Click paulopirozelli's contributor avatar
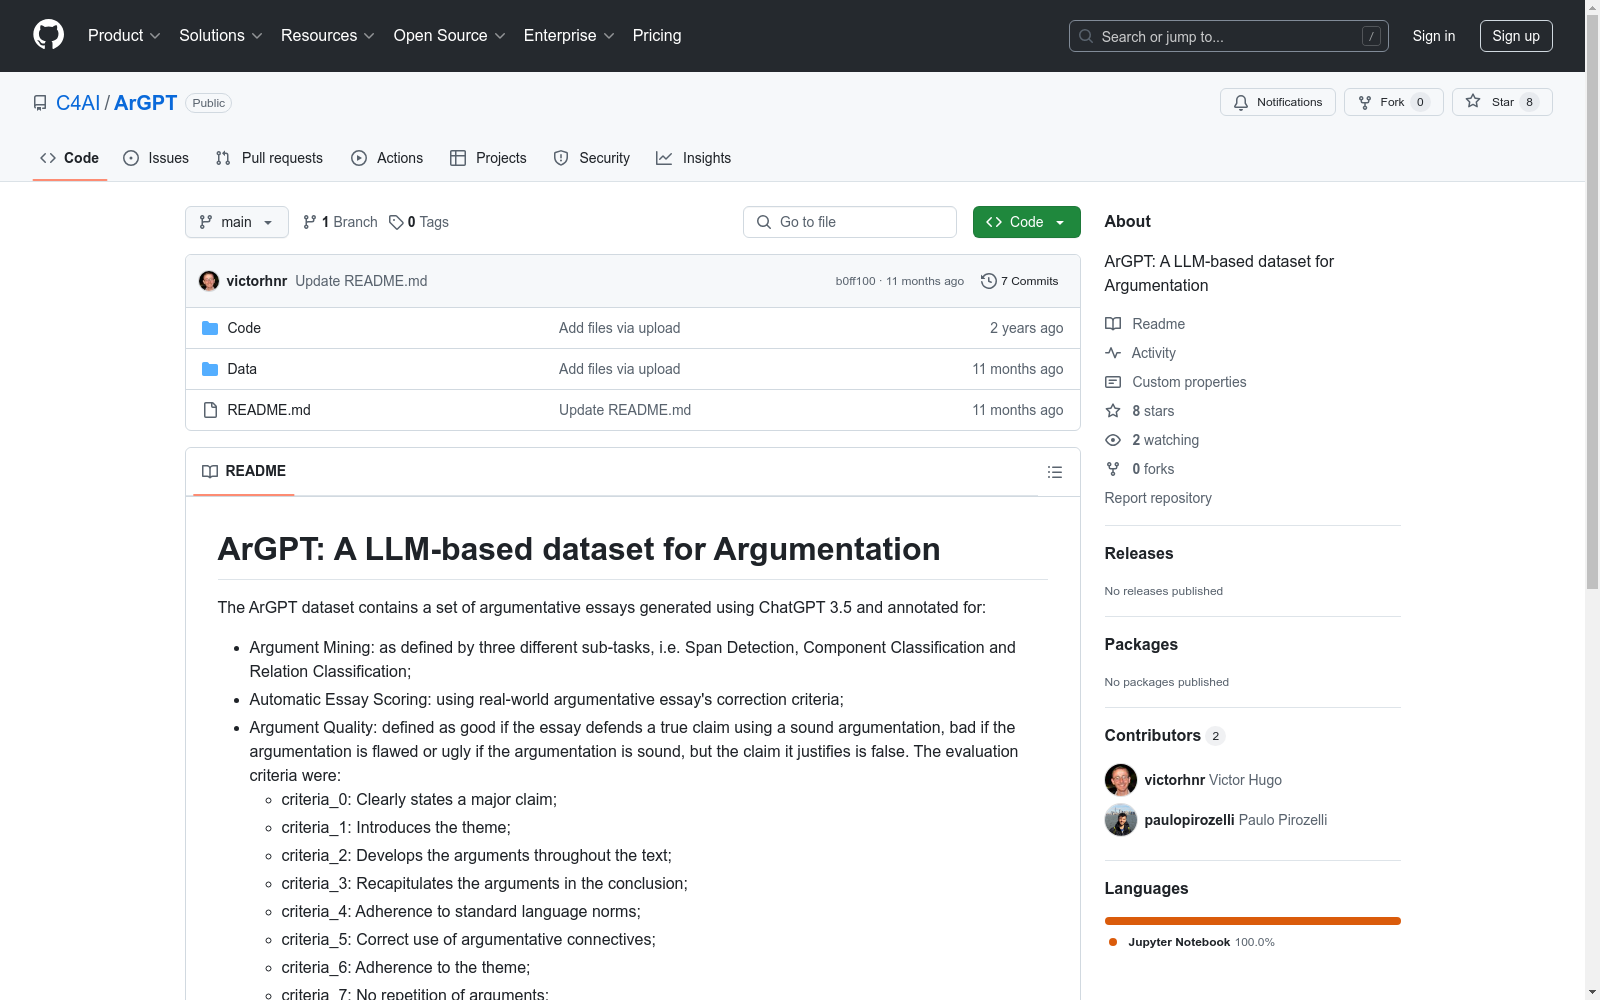The width and height of the screenshot is (1600, 1000). pyautogui.click(x=1121, y=820)
